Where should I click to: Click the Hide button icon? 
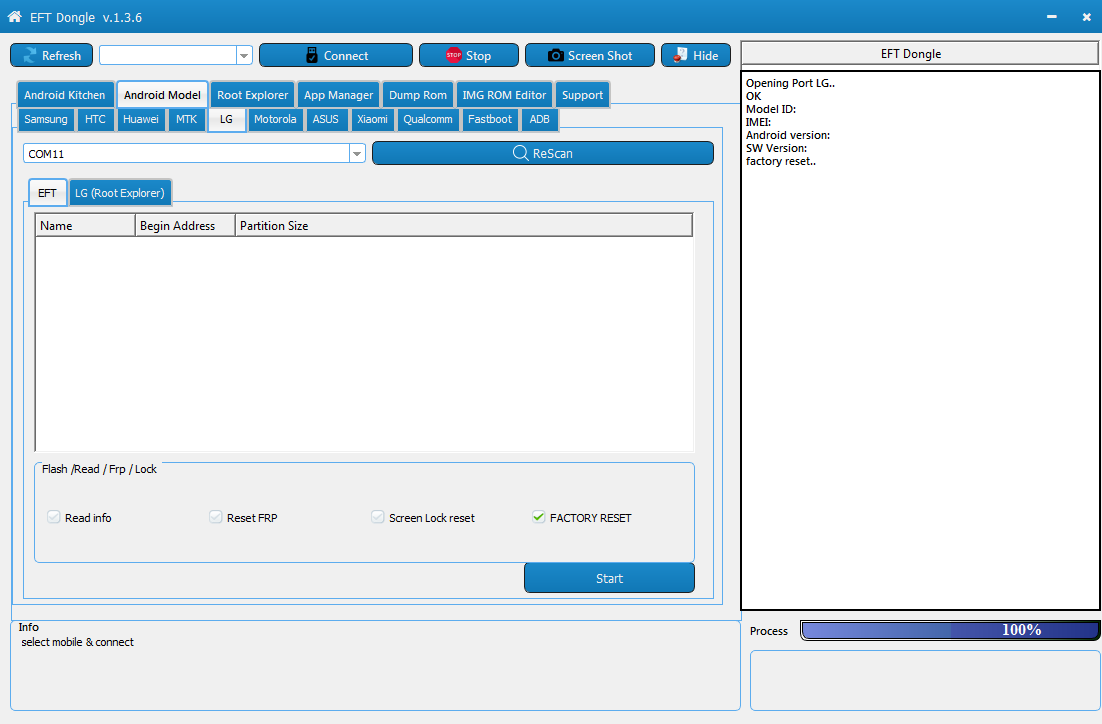(x=680, y=55)
